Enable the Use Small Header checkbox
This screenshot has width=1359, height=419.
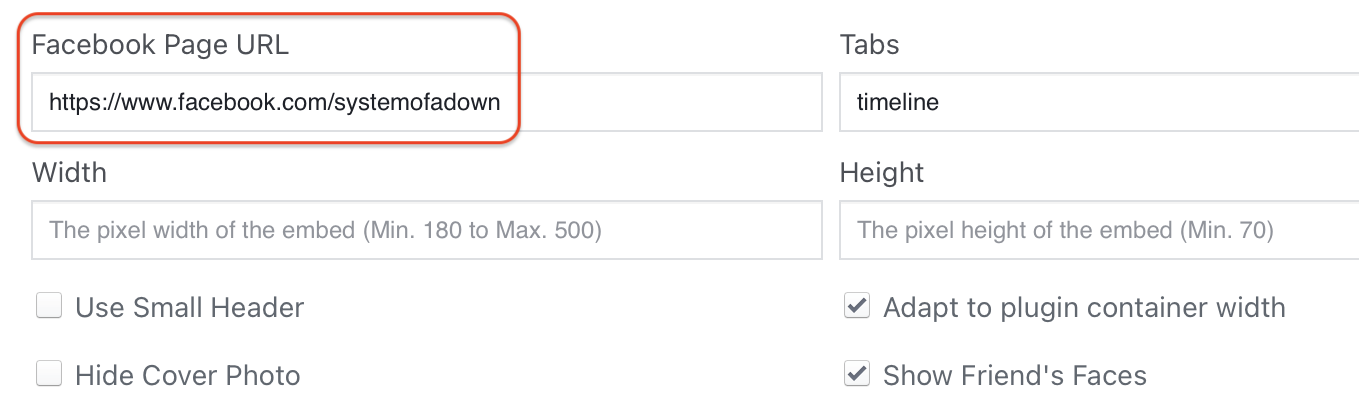49,307
